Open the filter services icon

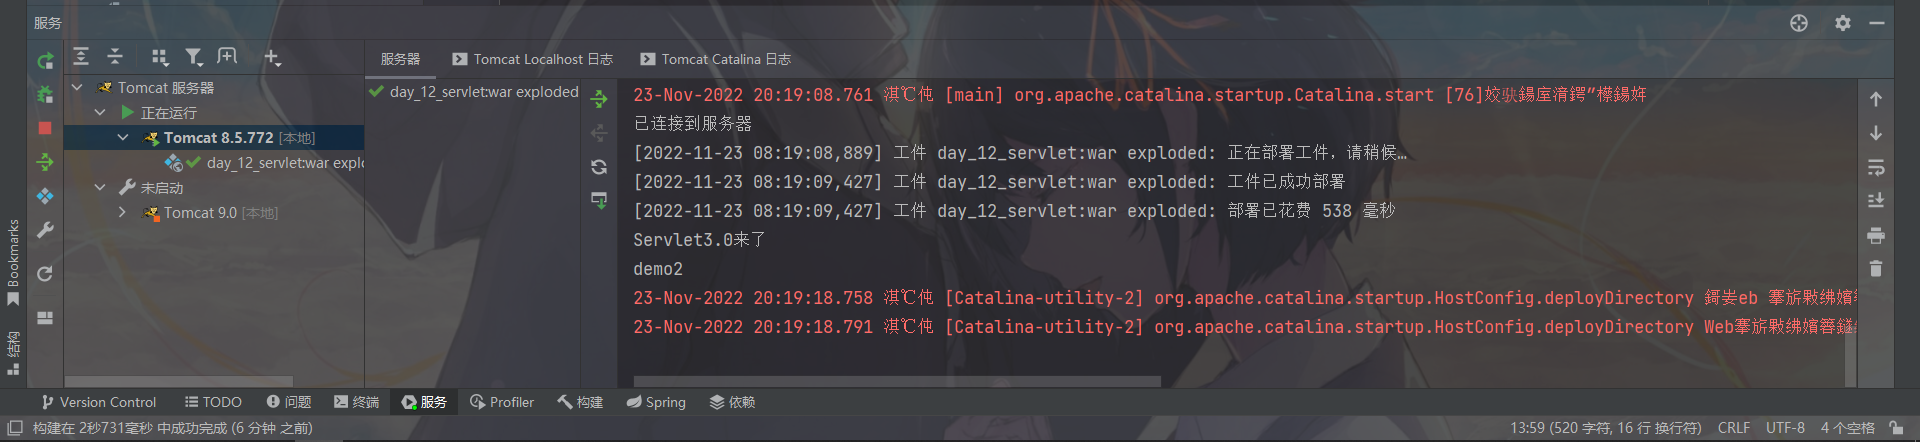pos(194,57)
